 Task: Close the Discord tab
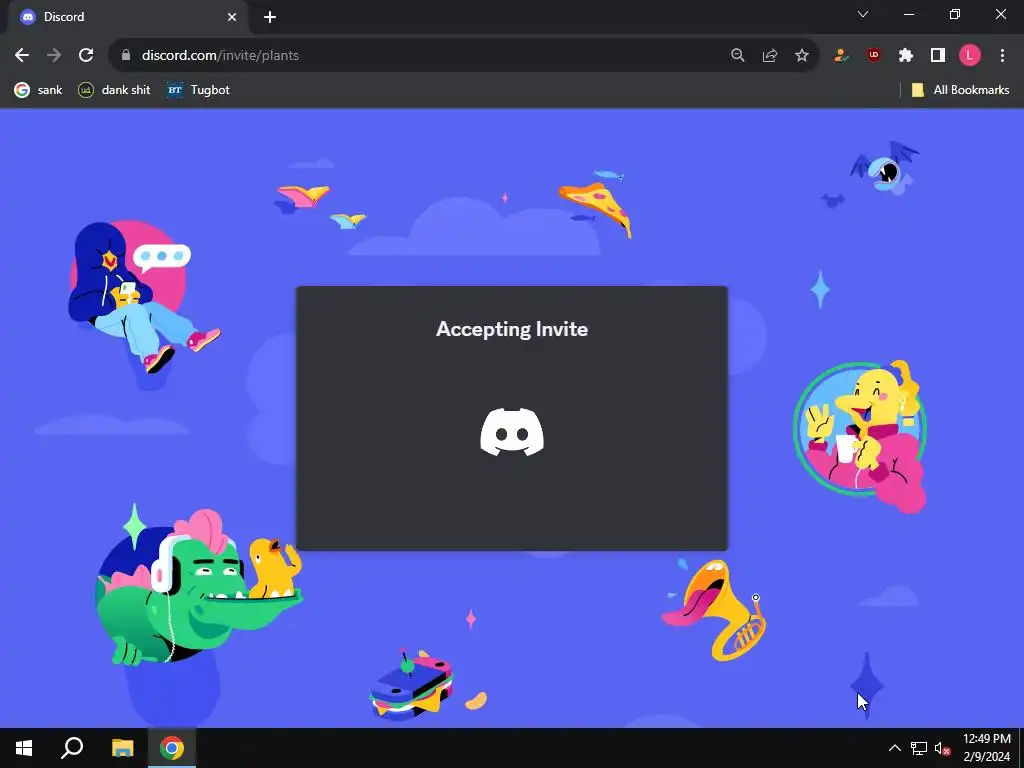[232, 17]
